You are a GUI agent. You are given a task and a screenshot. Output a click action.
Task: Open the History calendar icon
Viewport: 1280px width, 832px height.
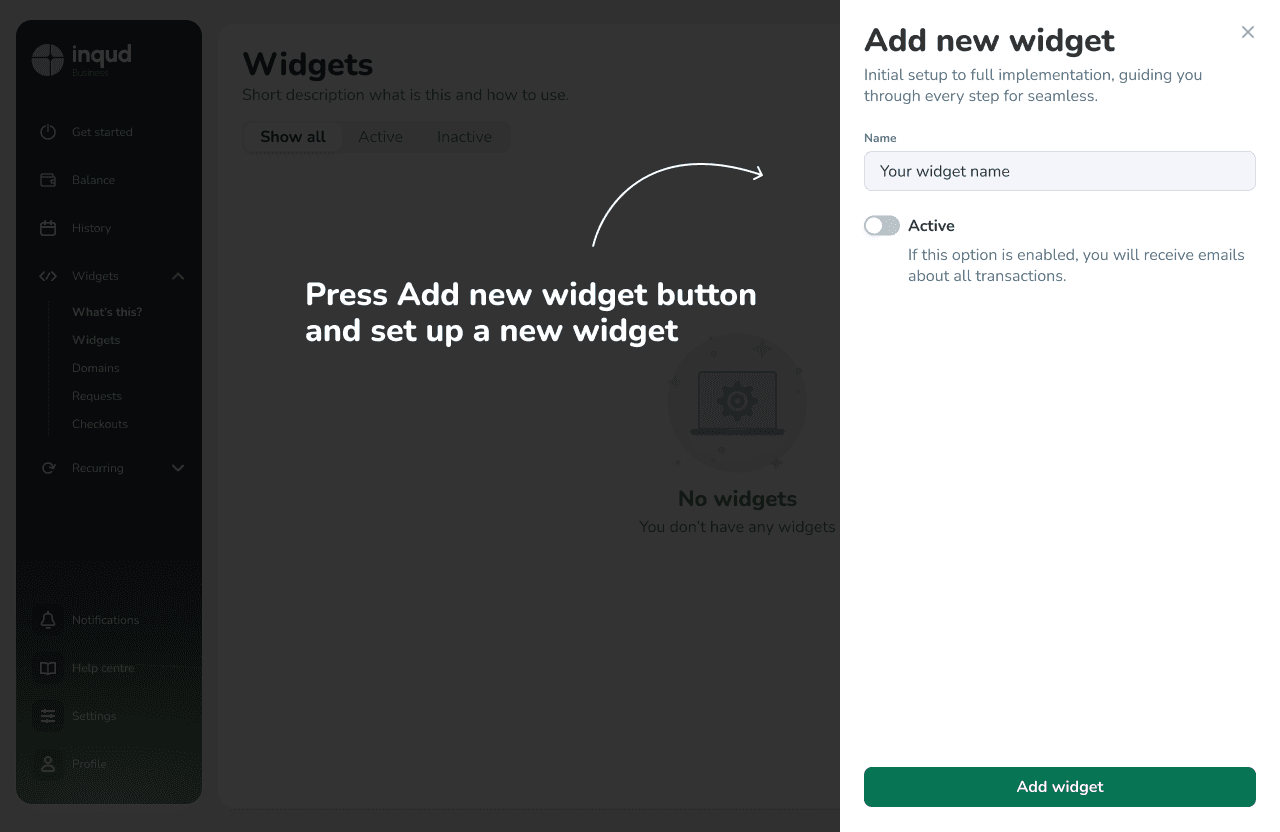48,228
